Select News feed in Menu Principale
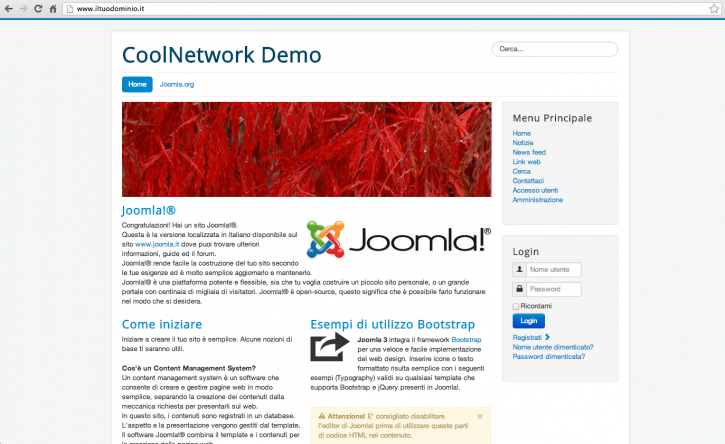725x444 pixels. pos(529,152)
